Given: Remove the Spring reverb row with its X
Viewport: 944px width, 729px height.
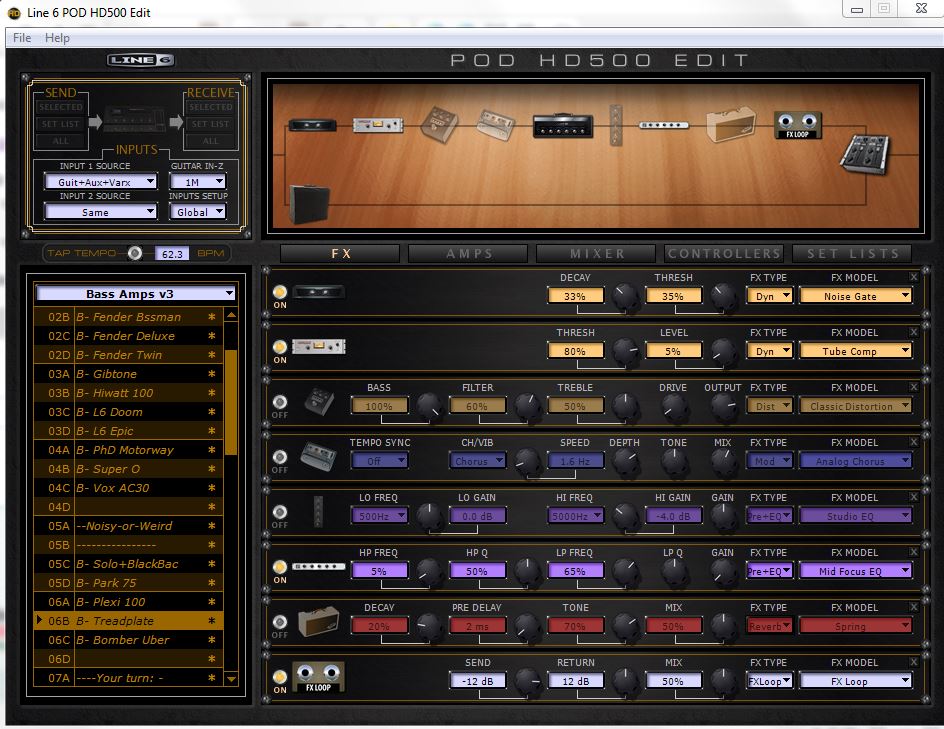Looking at the screenshot, I should click(914, 607).
